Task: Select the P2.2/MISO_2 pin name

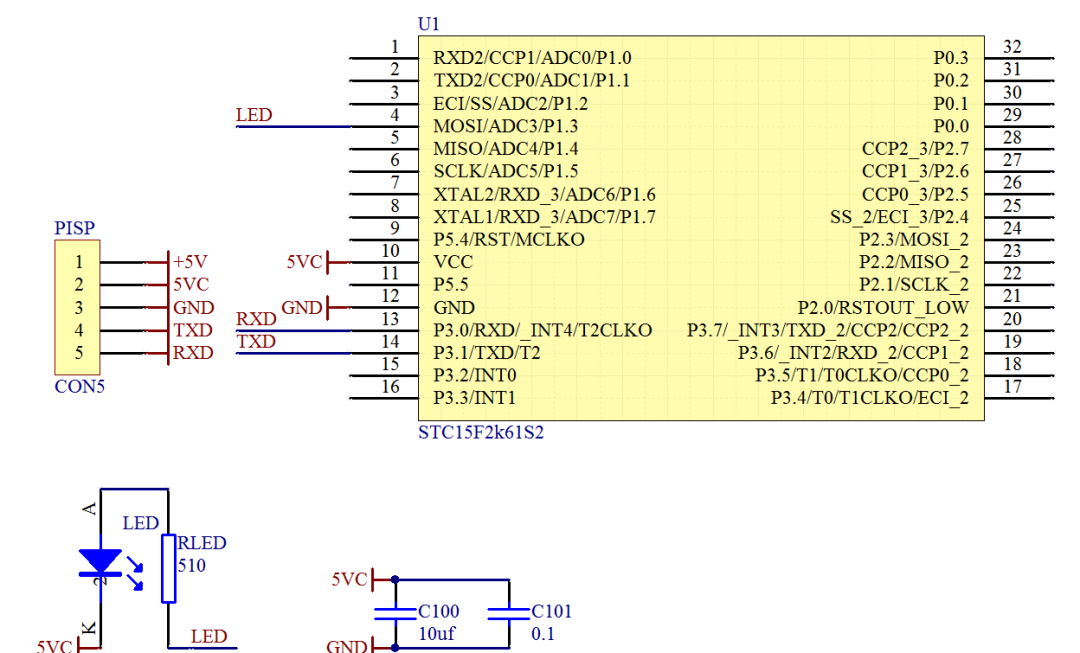Action: [914, 262]
